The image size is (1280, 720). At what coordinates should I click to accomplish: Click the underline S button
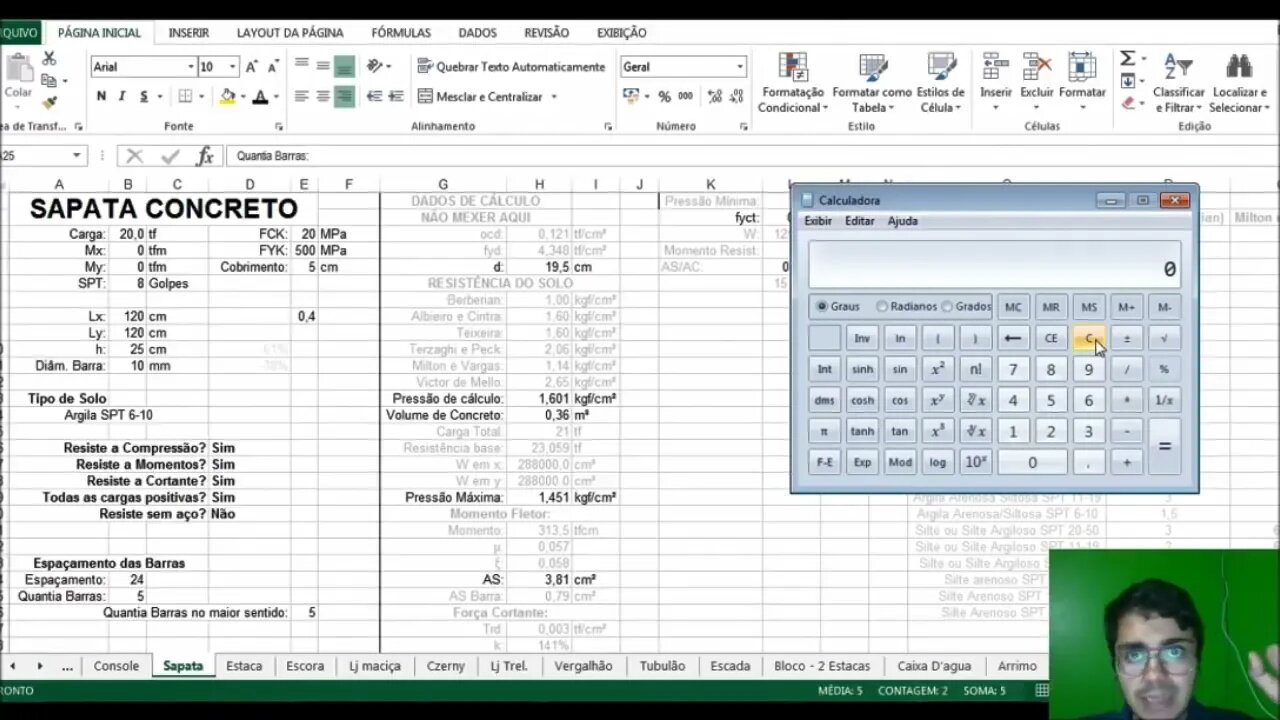[144, 96]
